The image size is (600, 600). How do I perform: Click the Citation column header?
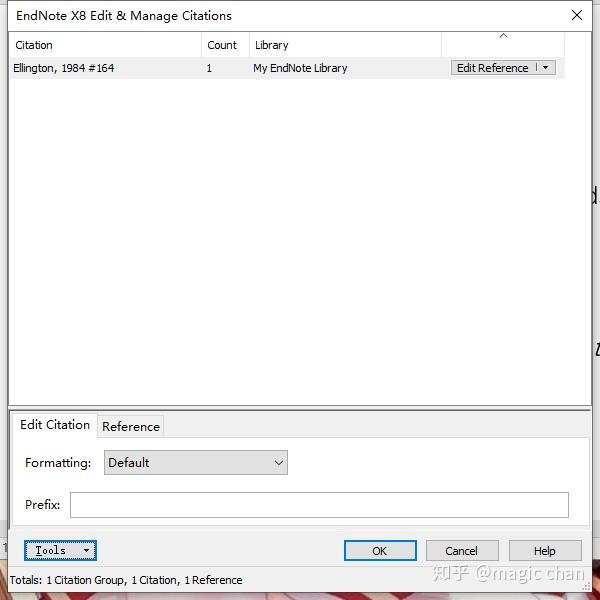pos(106,45)
